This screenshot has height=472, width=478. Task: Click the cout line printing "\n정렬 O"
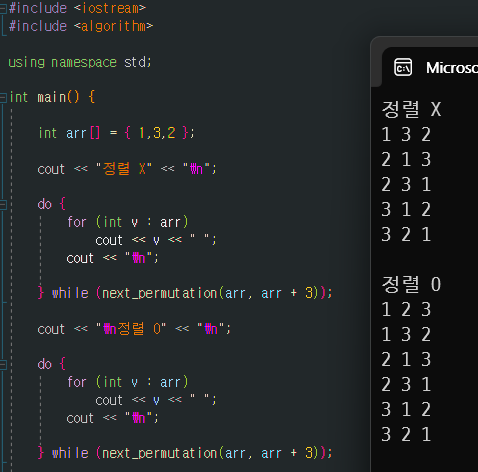point(134,329)
